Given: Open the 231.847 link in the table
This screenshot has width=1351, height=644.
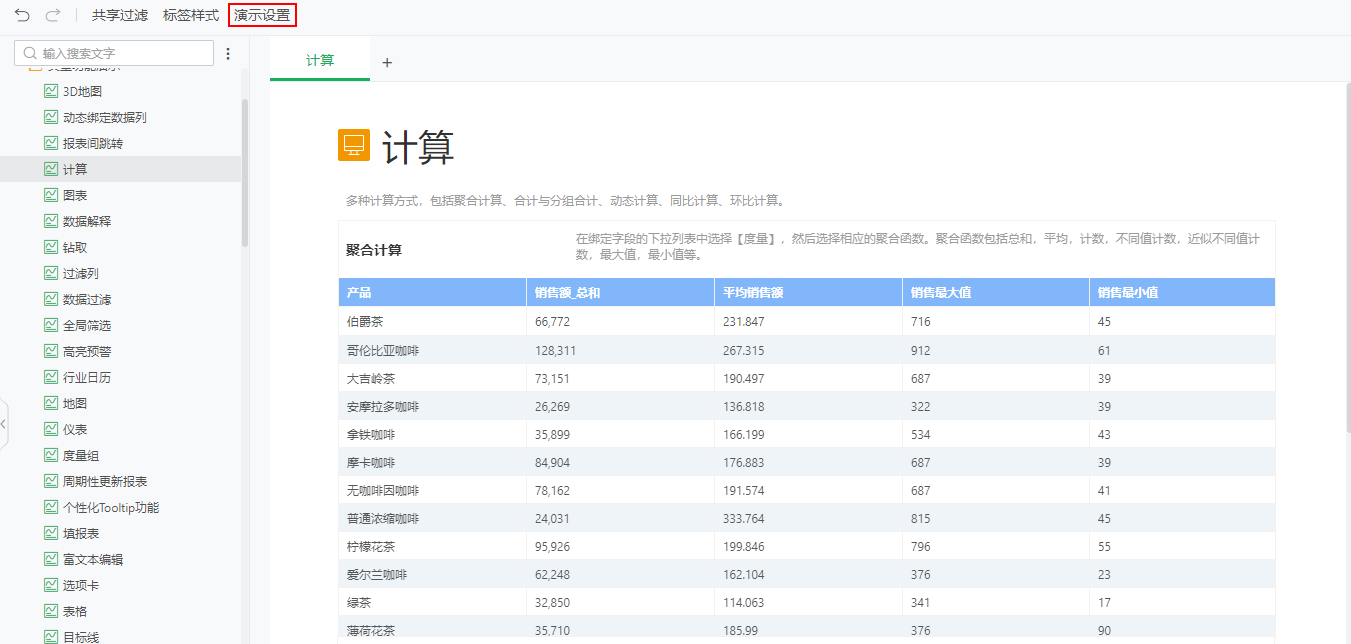Looking at the screenshot, I should [745, 321].
